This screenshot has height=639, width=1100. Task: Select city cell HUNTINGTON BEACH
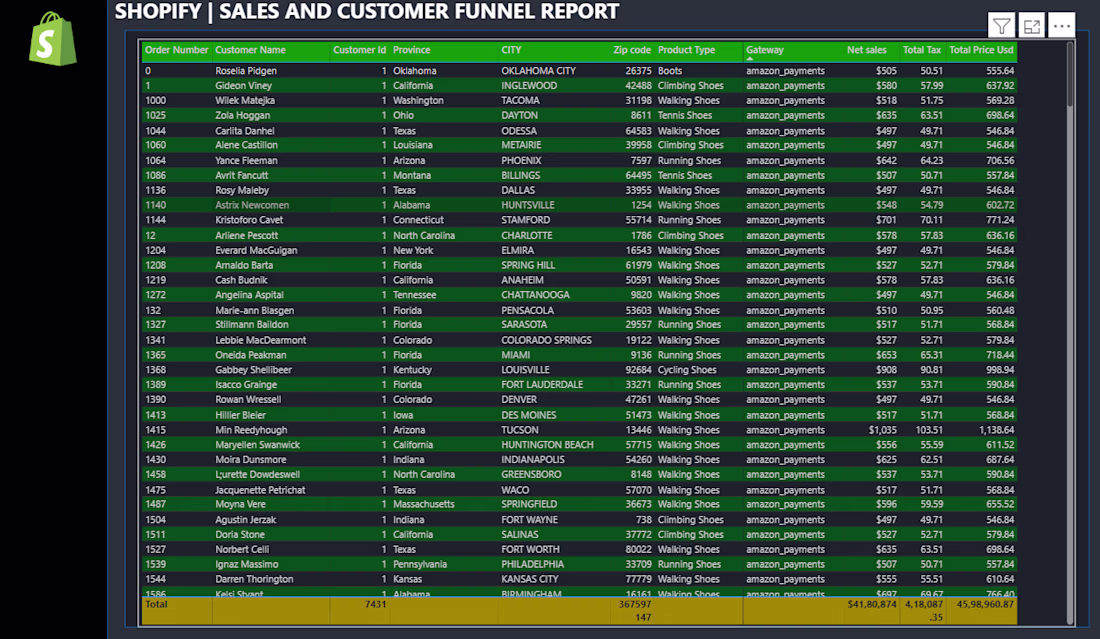pyautogui.click(x=547, y=445)
